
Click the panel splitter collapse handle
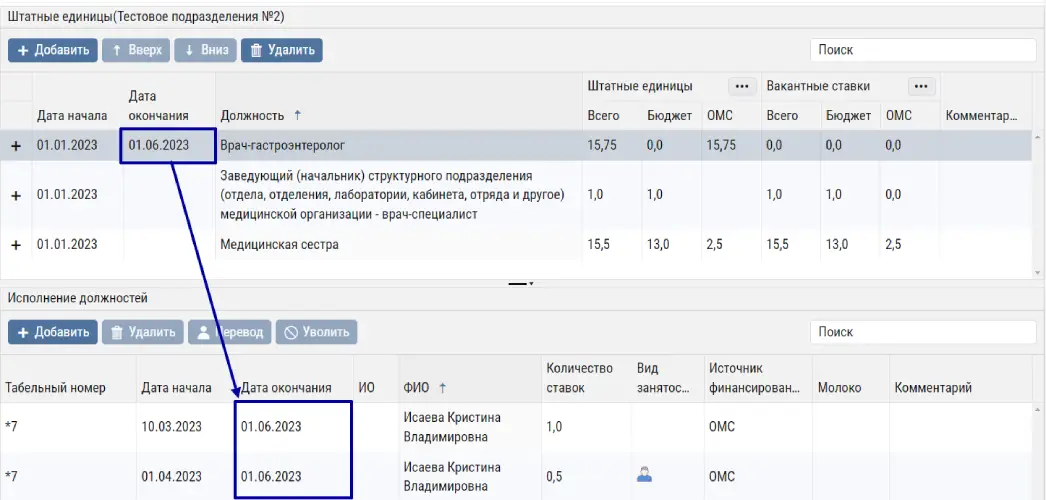pos(522,284)
